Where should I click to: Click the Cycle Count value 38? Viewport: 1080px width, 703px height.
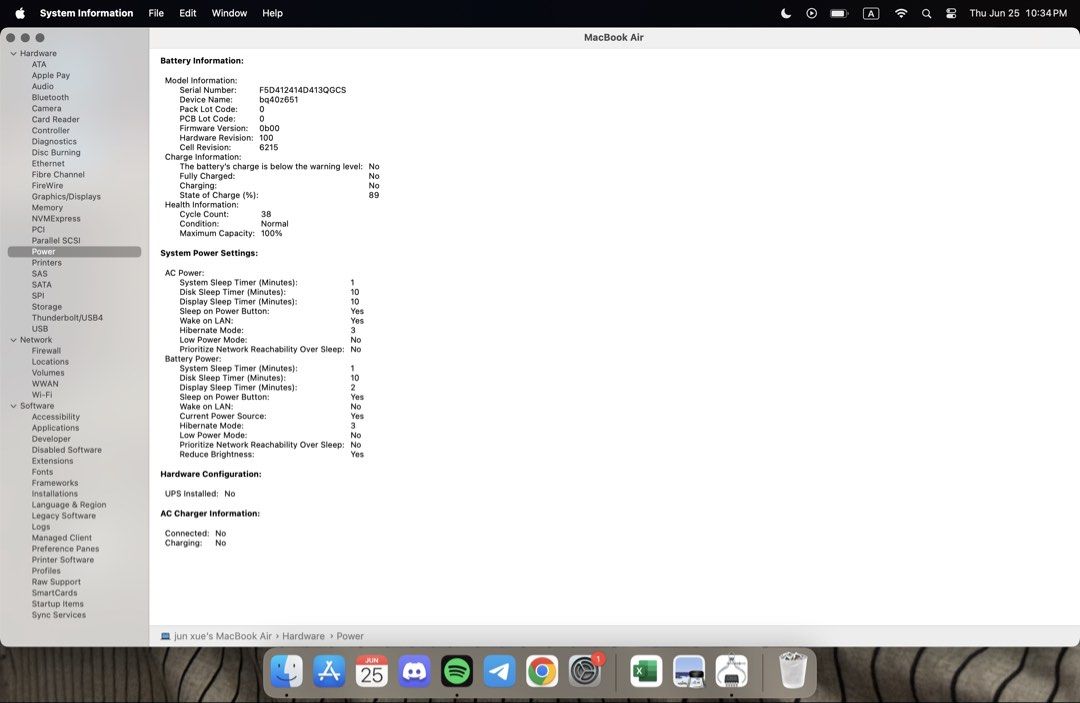click(266, 214)
